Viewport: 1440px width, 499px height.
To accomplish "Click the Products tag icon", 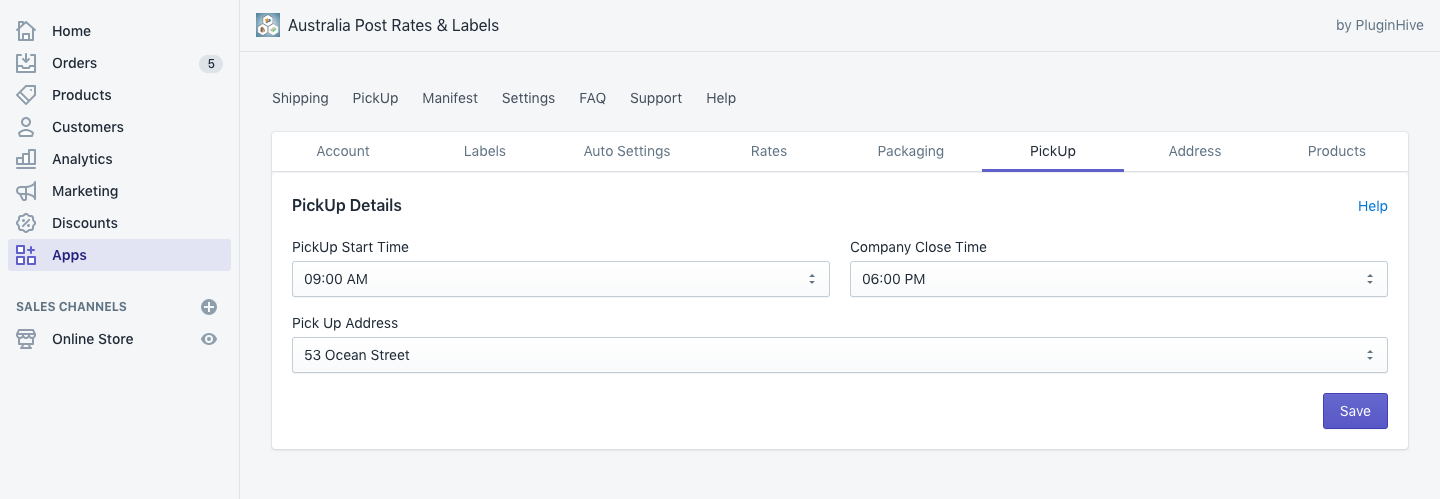I will 26,95.
